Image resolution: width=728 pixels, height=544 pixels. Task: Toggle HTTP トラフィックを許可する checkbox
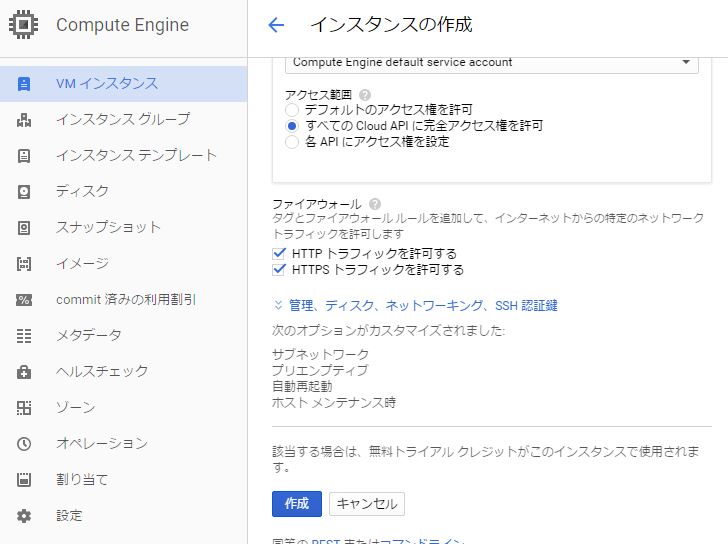click(279, 253)
